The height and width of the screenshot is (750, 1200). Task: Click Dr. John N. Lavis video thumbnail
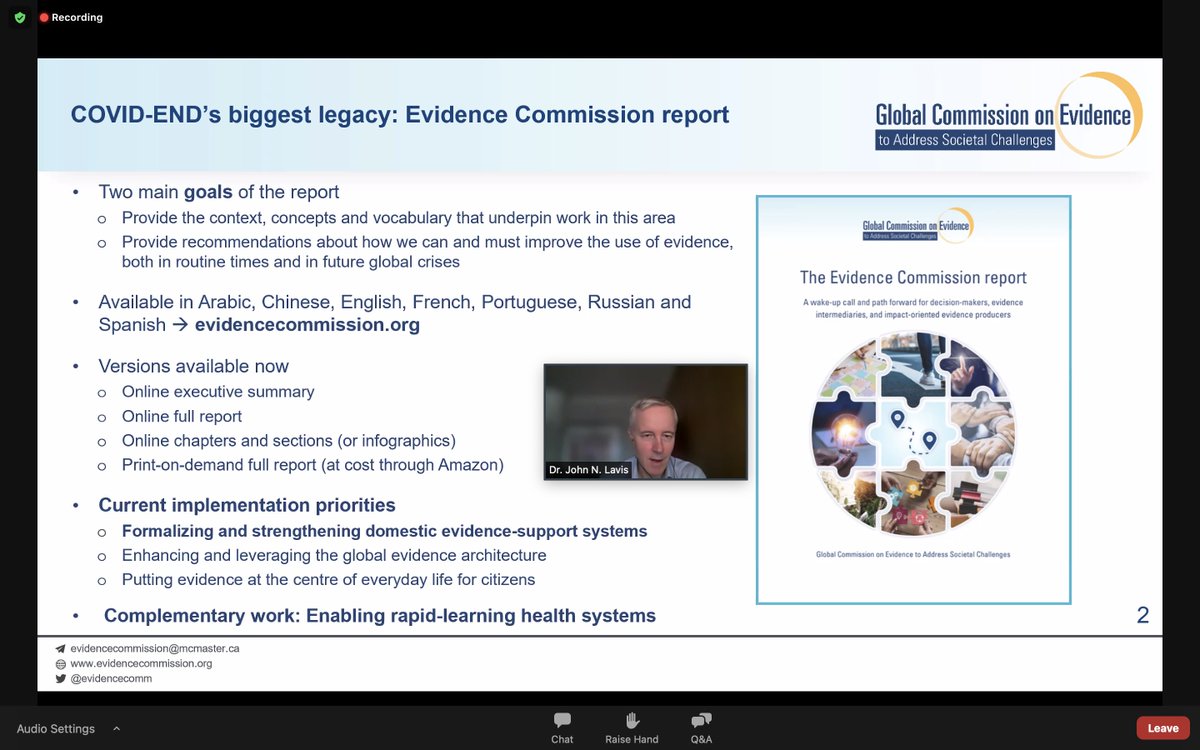click(646, 422)
